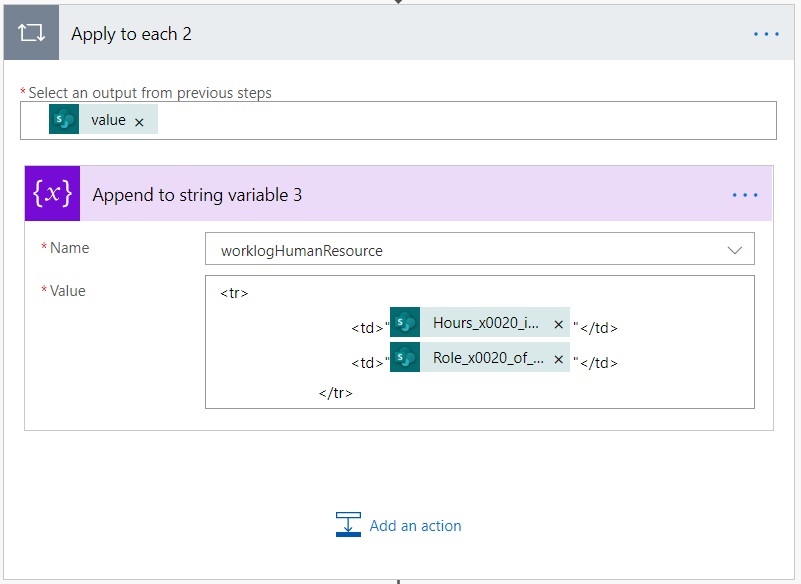
Task: Open the Append to string variable 3 menu
Action: point(745,194)
